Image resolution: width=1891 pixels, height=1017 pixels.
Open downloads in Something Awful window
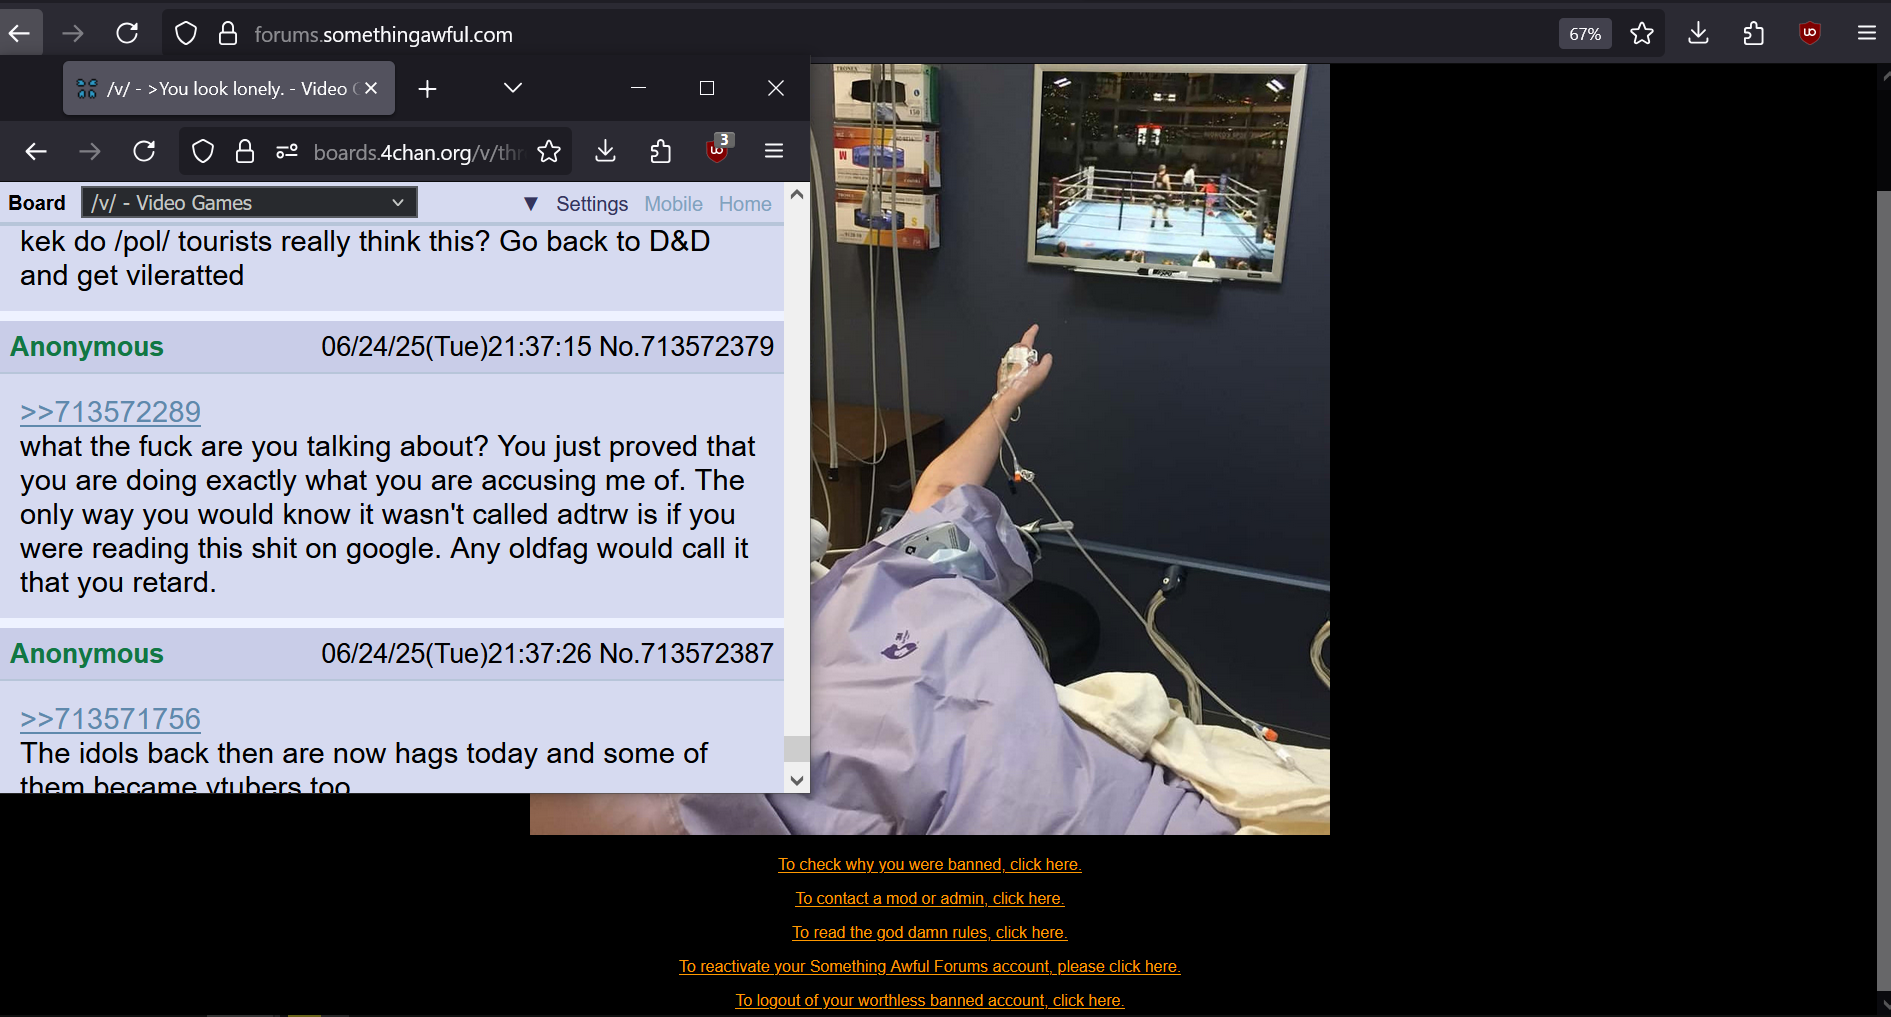point(1698,34)
